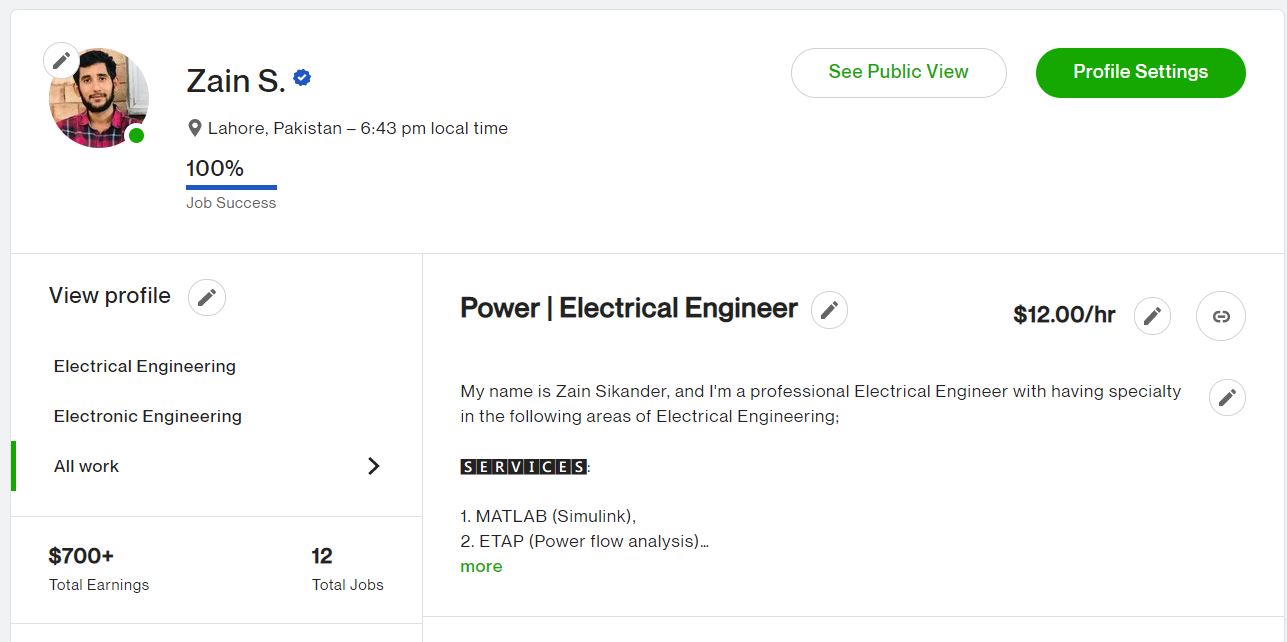Open Profile Settings
This screenshot has height=642, width=1287.
coord(1140,72)
